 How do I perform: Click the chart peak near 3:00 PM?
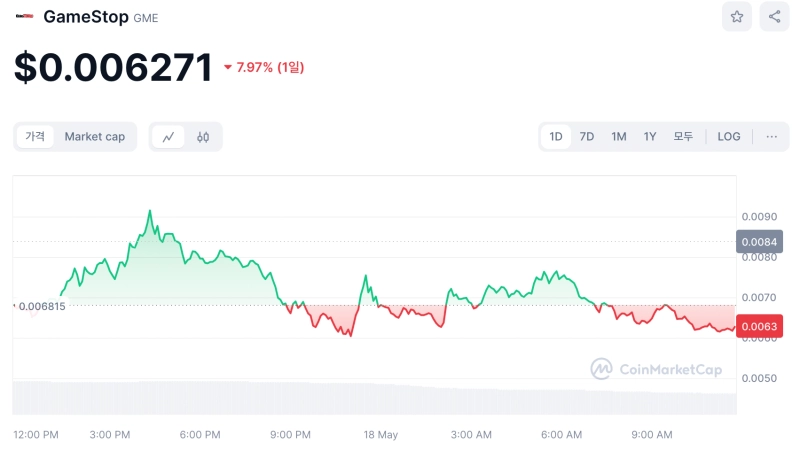coord(150,212)
